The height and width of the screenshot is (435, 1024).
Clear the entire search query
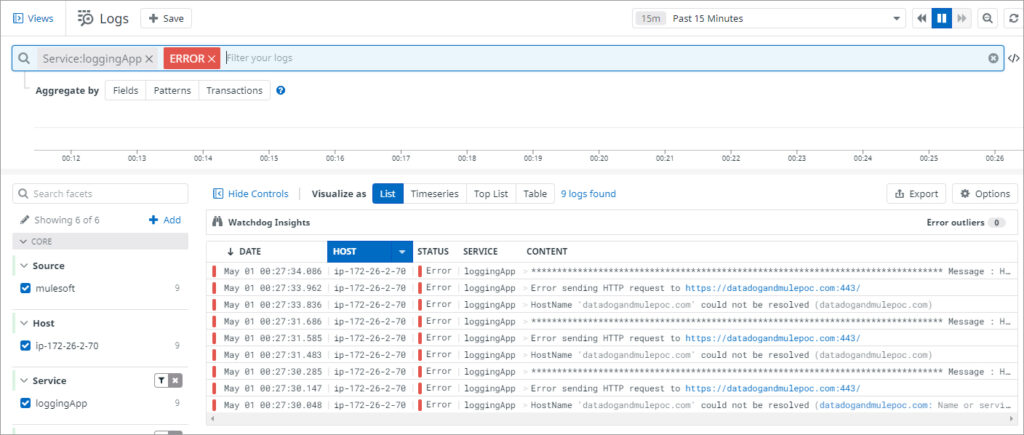tap(993, 58)
